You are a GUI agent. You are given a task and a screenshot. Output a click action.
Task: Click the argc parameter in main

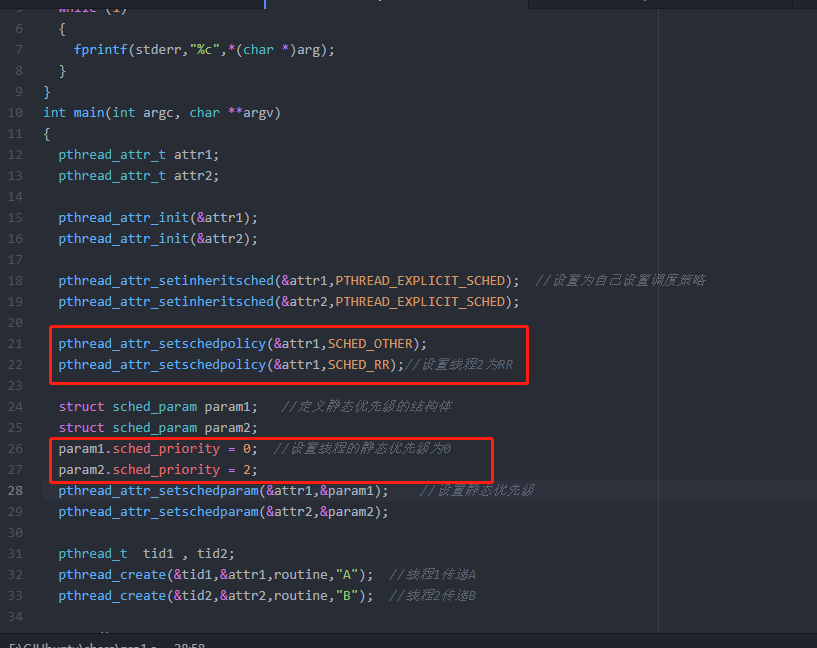[x=158, y=113]
